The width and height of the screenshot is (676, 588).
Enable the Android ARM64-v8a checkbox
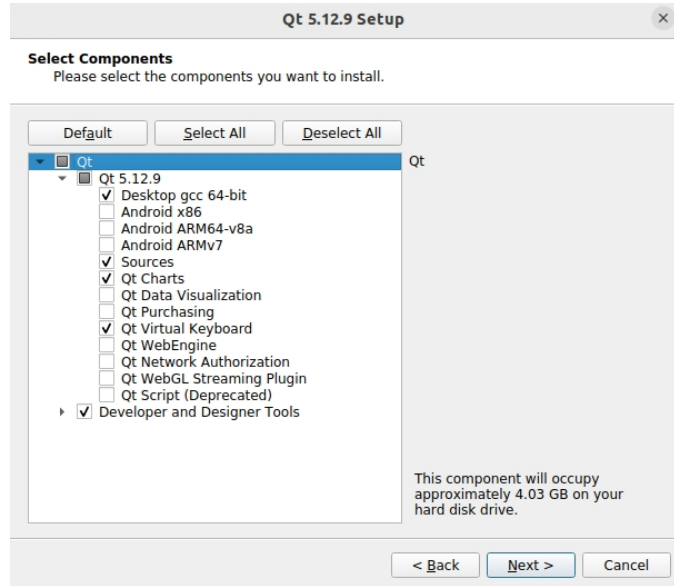tap(106, 228)
